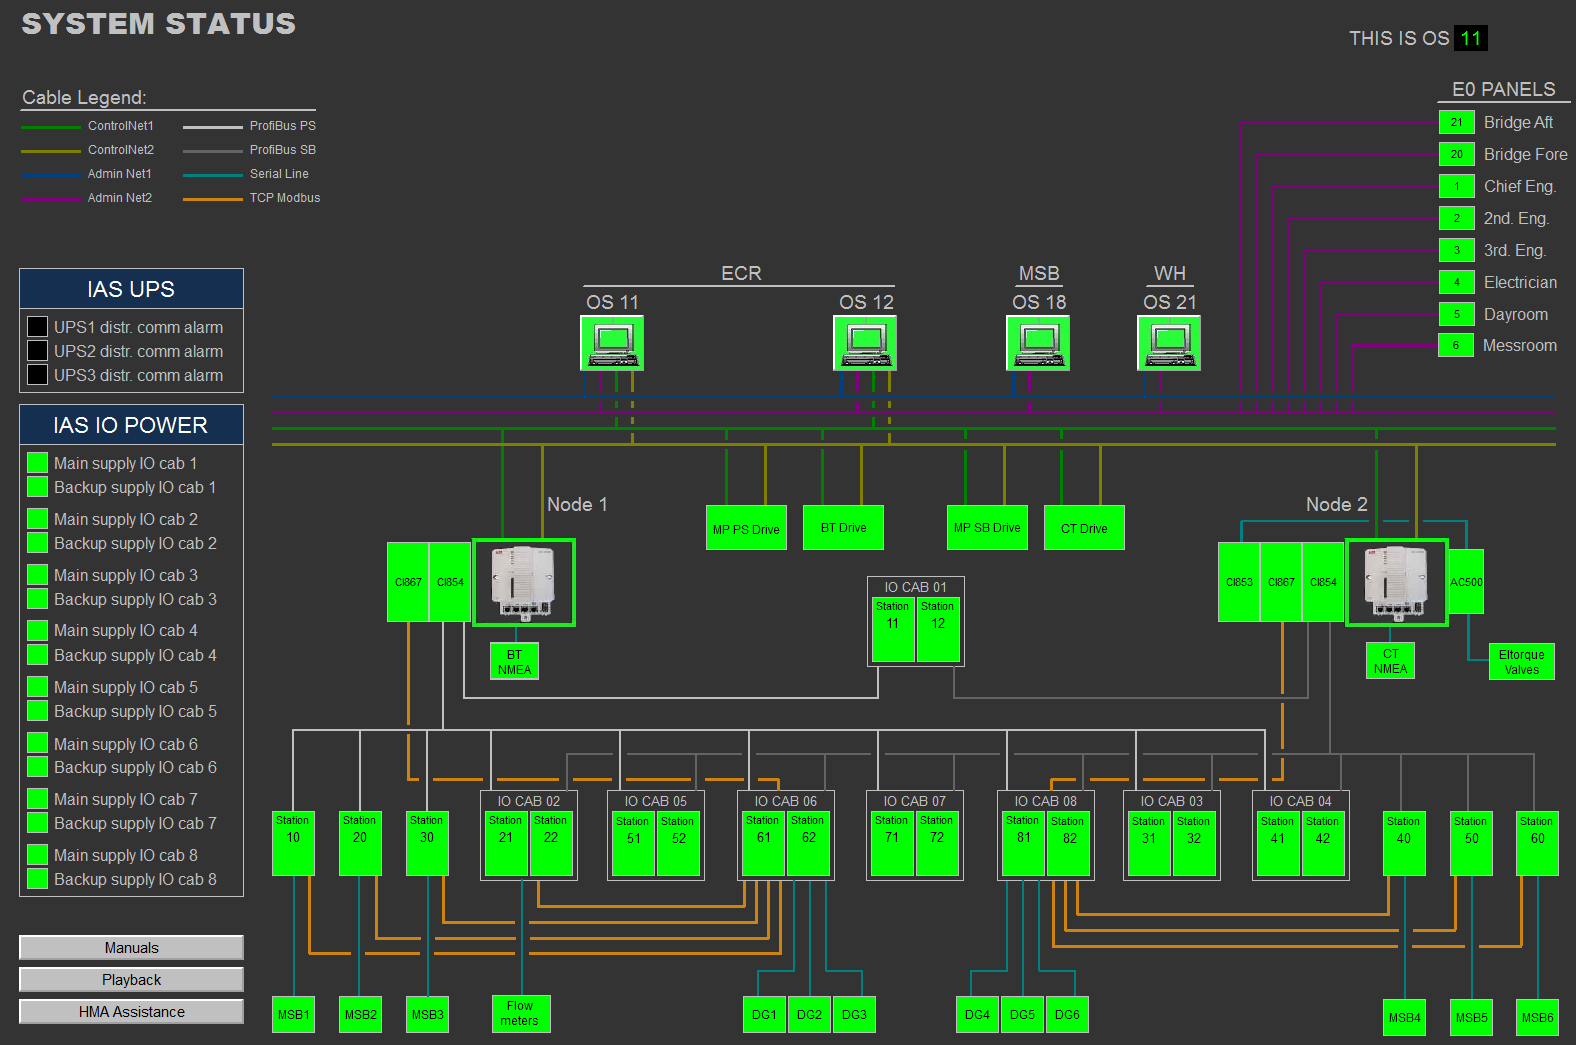Click the Playback button
1576x1045 pixels.
click(x=131, y=980)
